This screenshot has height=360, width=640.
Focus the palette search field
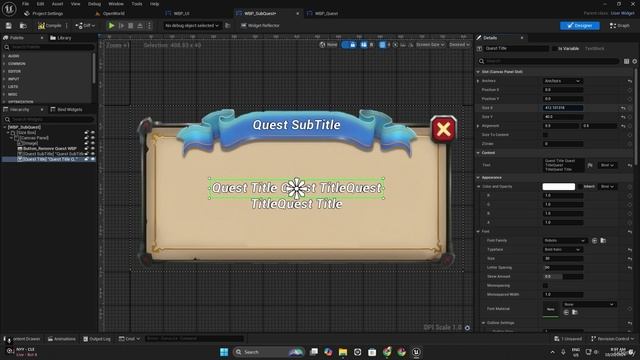pyautogui.click(x=49, y=47)
